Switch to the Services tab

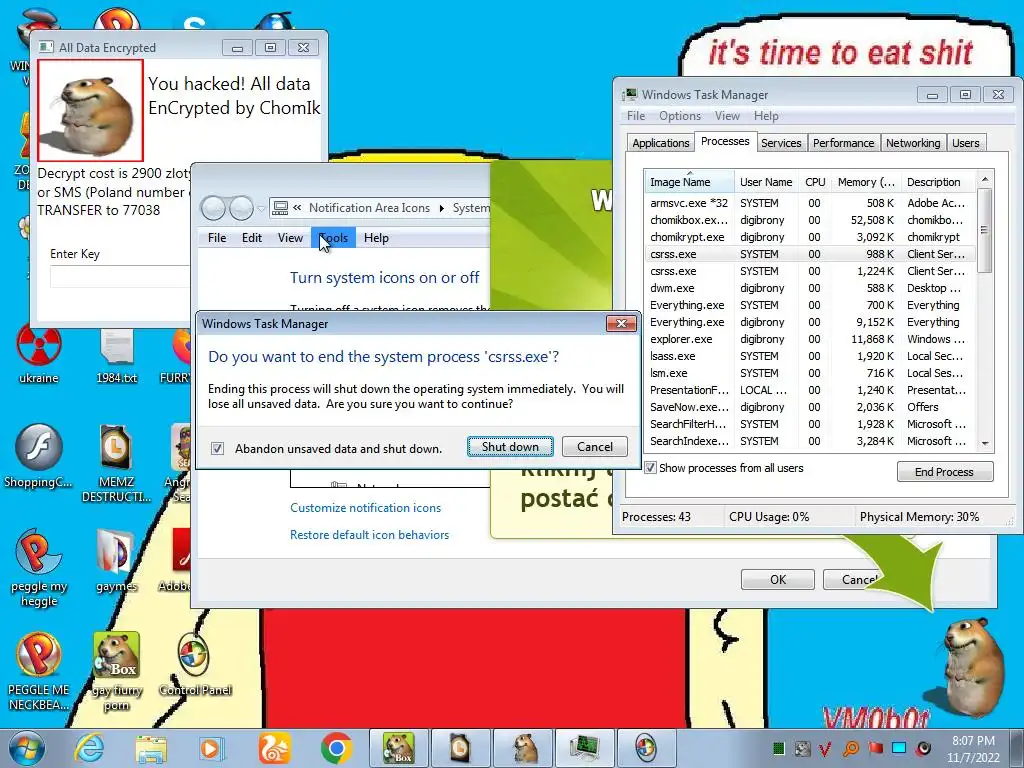[x=781, y=143]
